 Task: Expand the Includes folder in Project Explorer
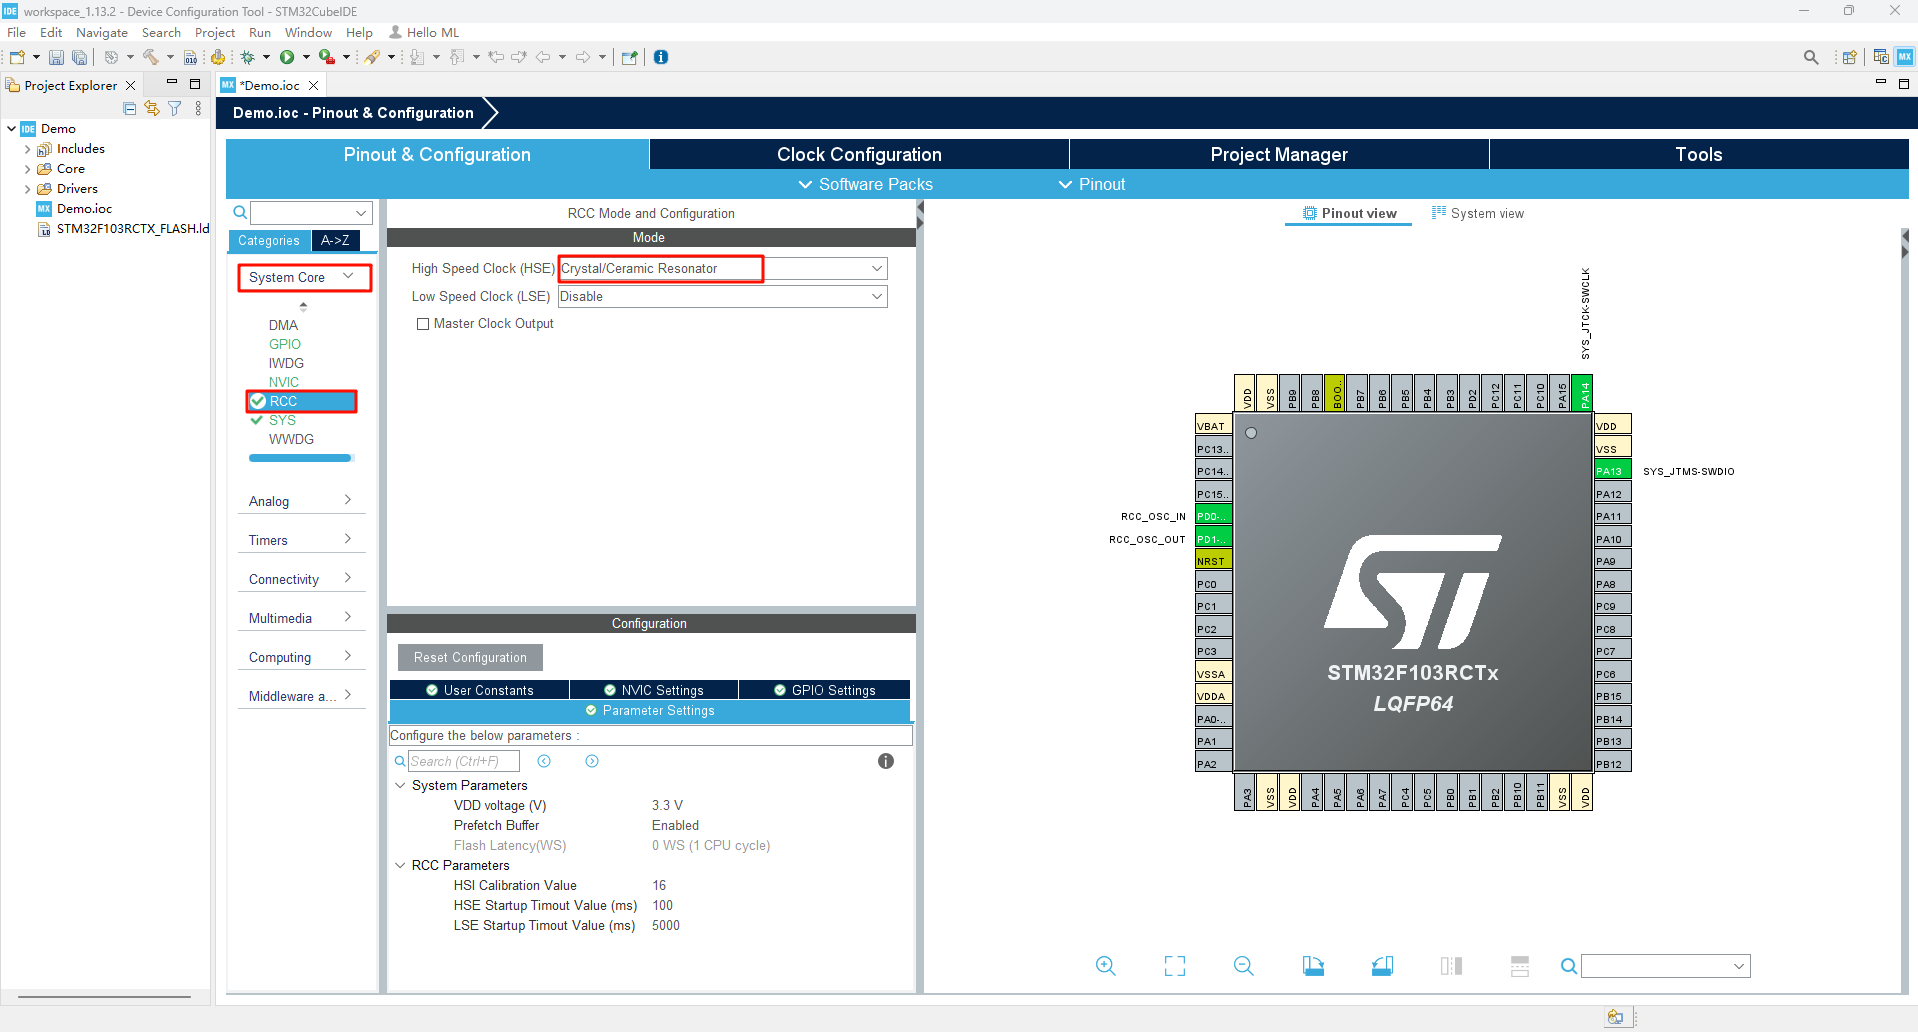(x=27, y=149)
